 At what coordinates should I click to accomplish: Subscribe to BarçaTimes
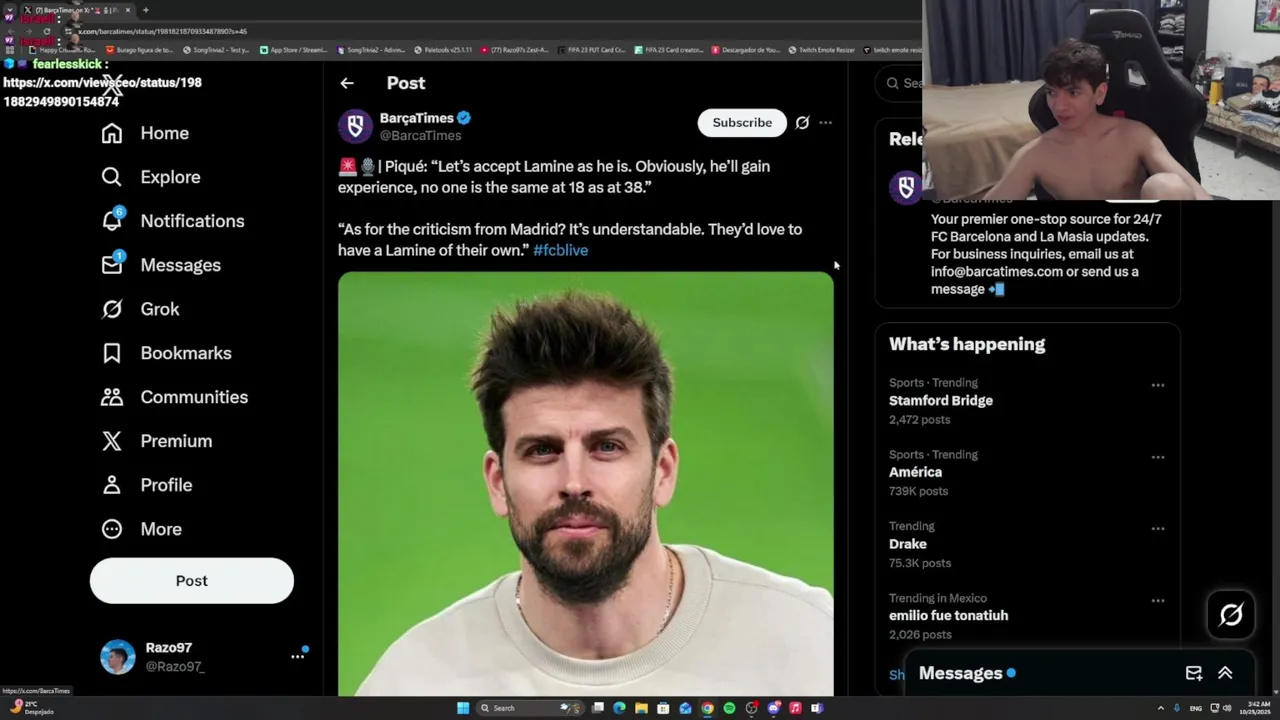(x=742, y=122)
